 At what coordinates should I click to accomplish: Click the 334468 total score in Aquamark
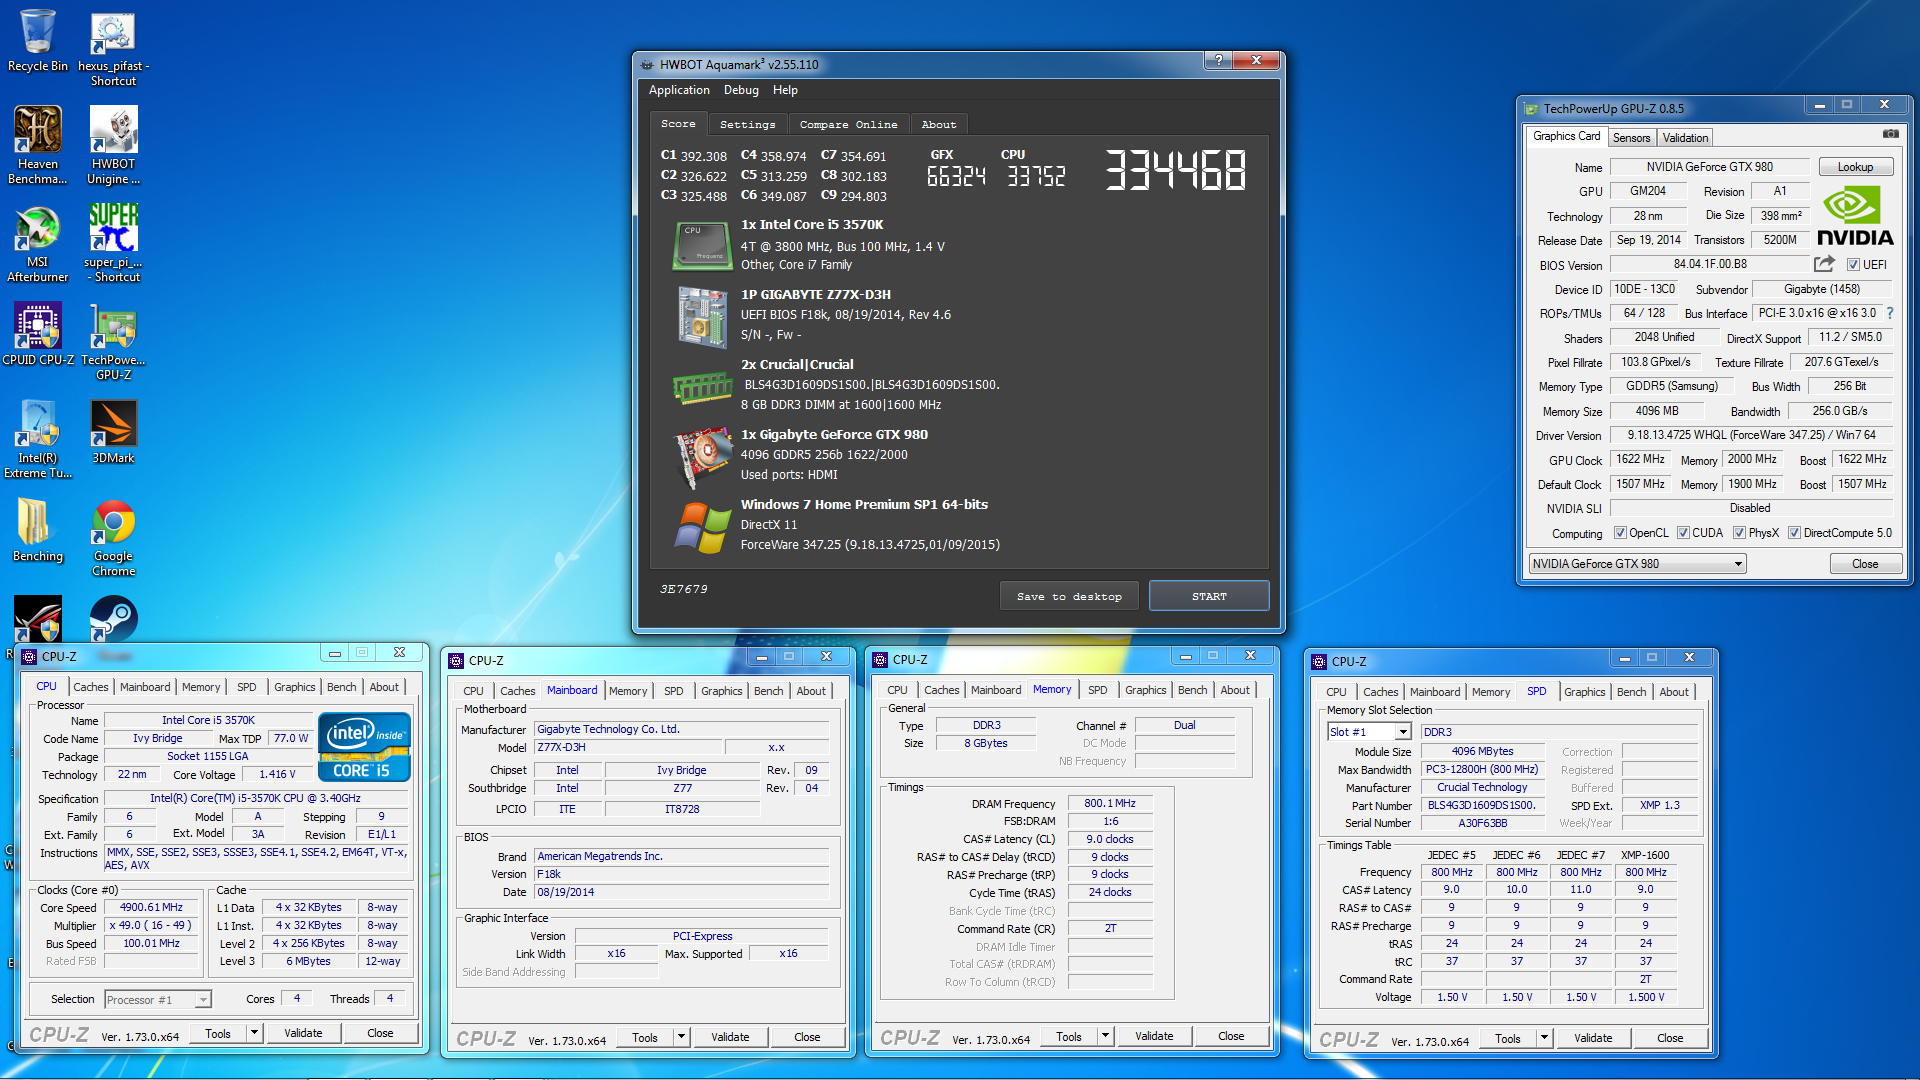click(1176, 170)
